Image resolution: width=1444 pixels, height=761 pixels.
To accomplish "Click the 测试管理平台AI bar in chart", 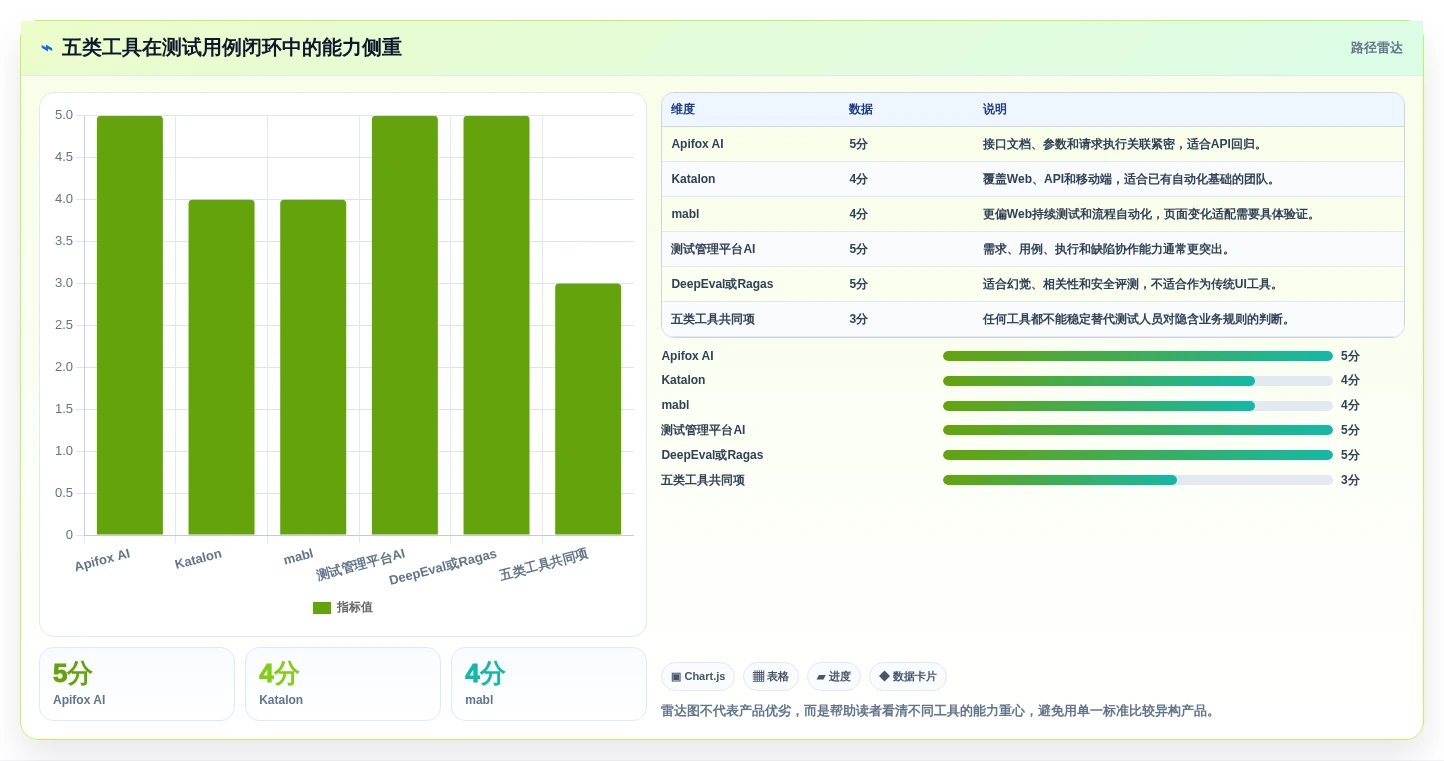I will pos(405,325).
